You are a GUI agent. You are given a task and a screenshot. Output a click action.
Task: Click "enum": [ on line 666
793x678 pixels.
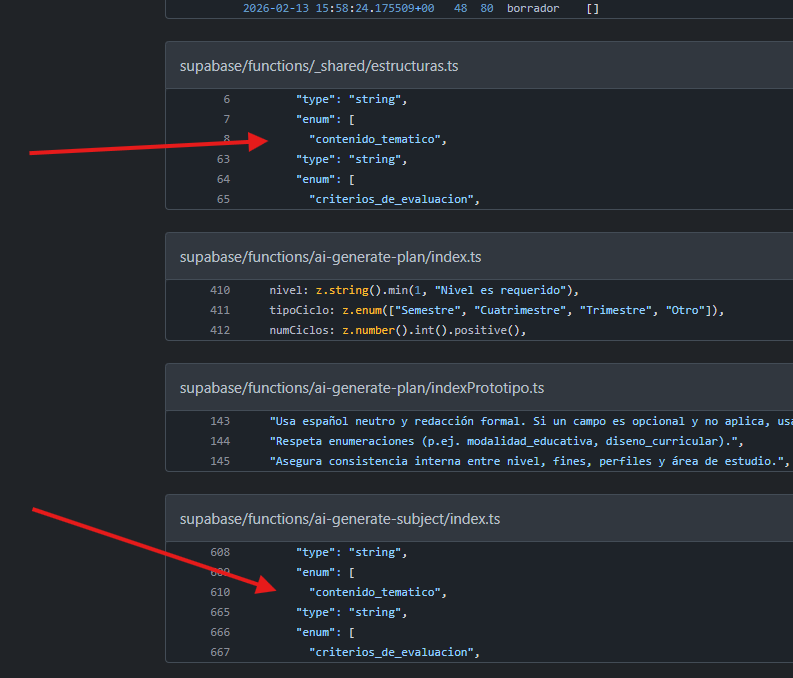325,632
